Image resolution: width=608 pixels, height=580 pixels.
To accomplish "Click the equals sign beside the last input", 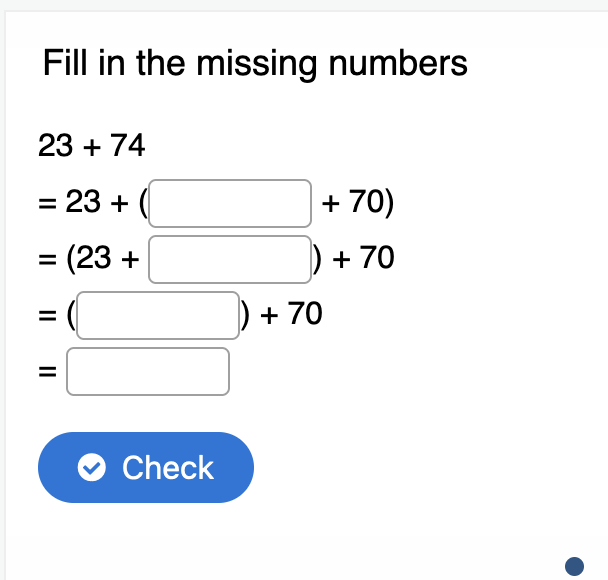I will pyautogui.click(x=46, y=372).
